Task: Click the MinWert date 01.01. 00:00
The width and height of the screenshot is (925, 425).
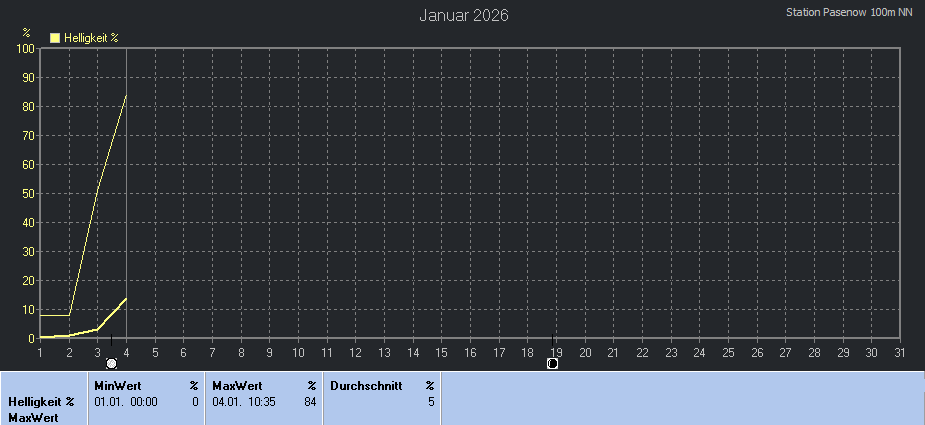Action: tap(126, 401)
